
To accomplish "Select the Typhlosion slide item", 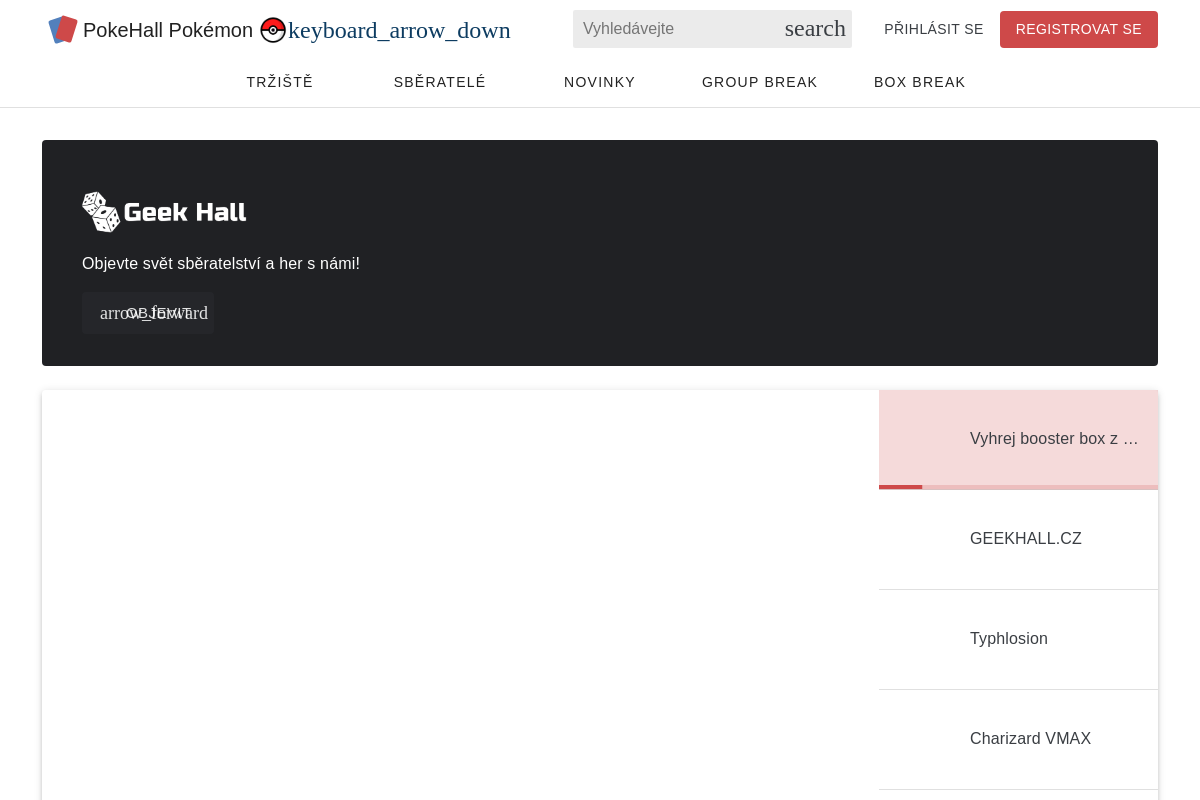I will 1018,639.
